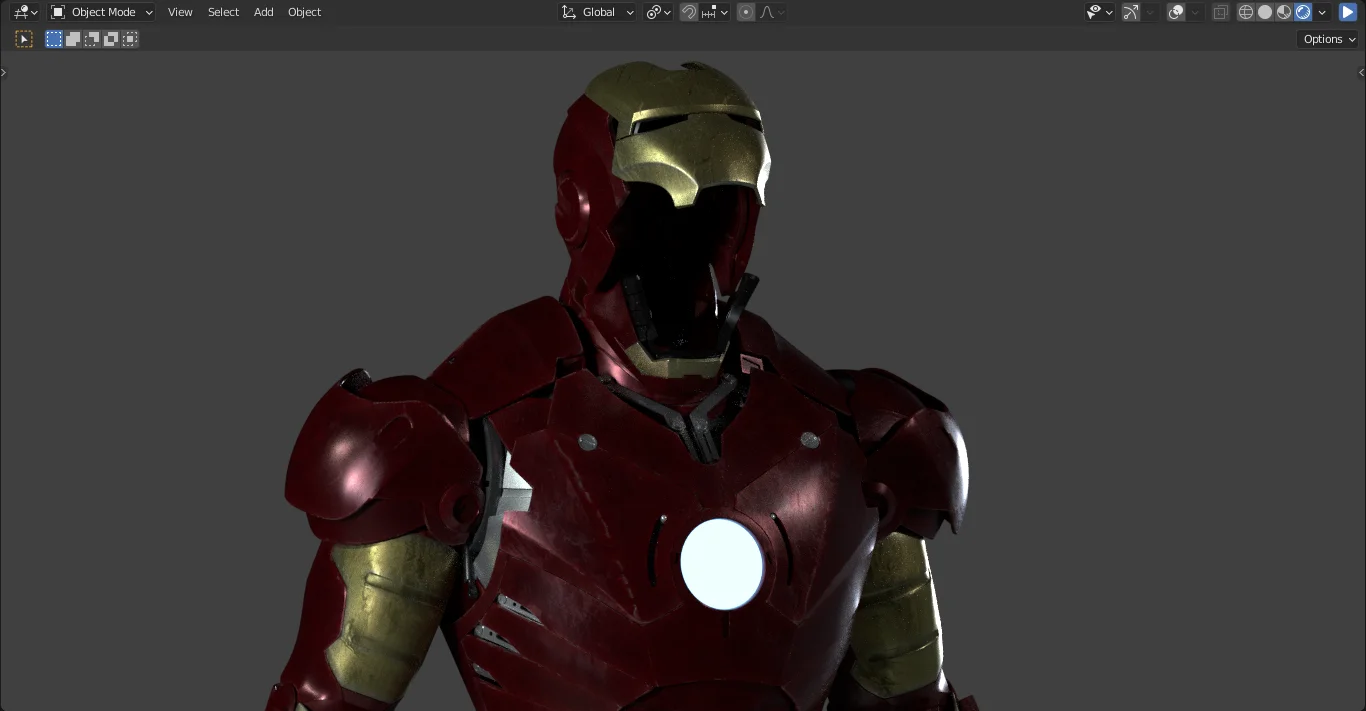Toggle Rendered shading mode off

[1301, 11]
